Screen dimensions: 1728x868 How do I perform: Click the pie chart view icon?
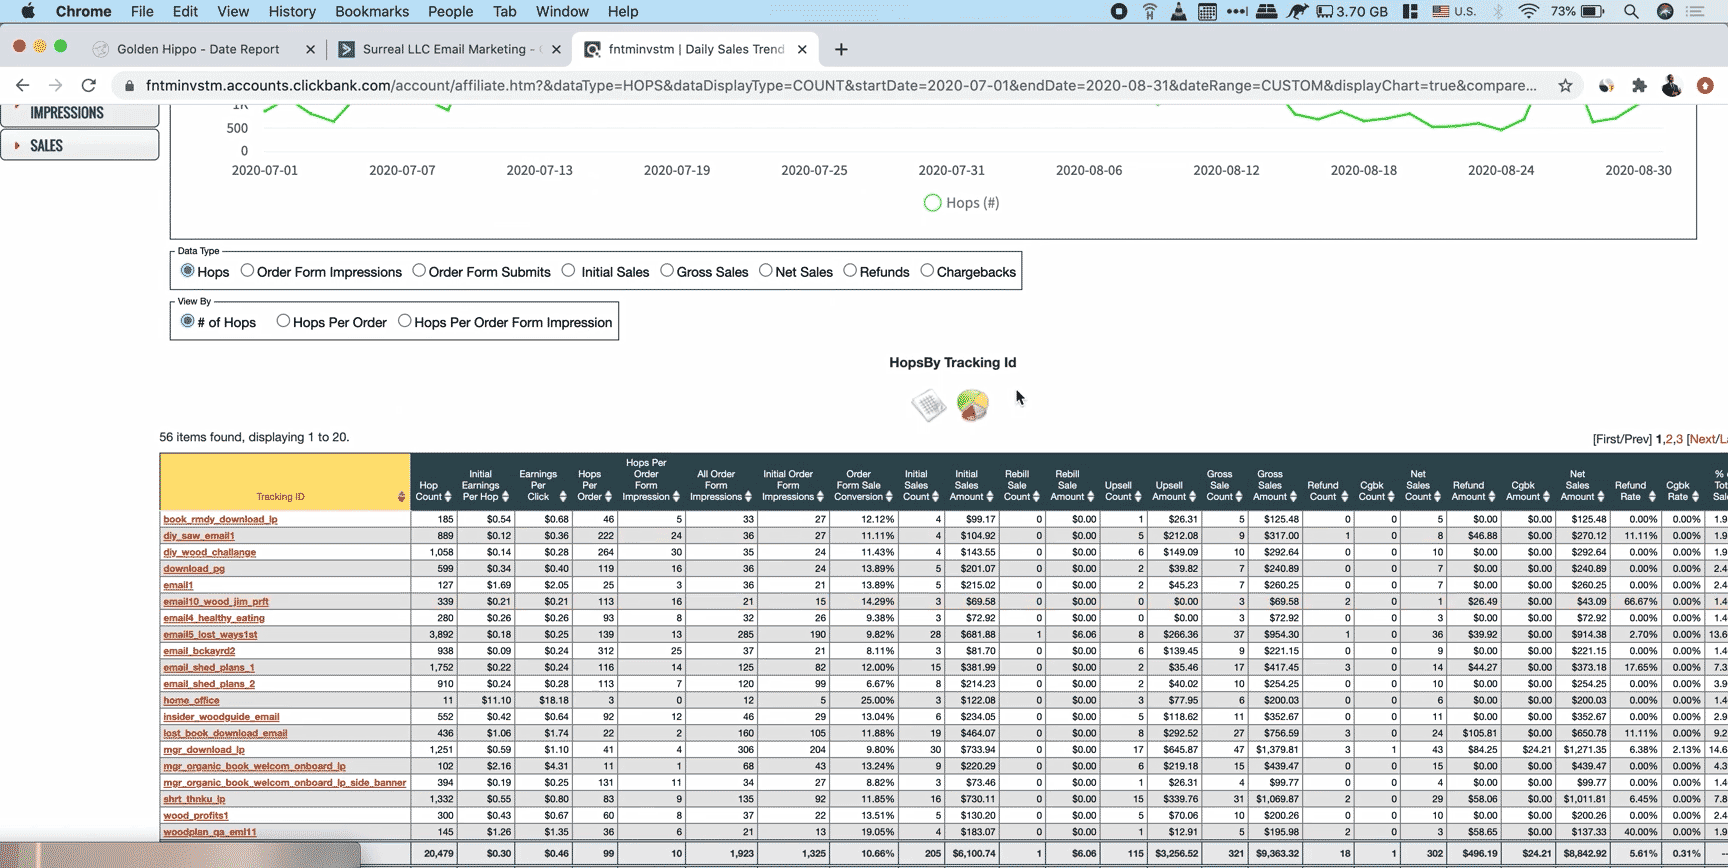click(x=972, y=405)
